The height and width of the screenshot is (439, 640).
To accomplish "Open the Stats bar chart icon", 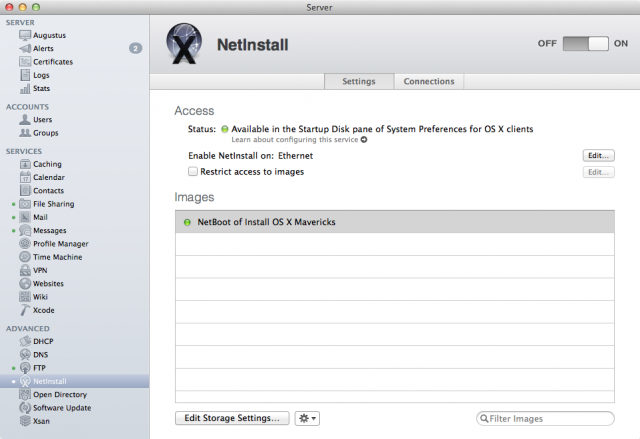I will [25, 89].
